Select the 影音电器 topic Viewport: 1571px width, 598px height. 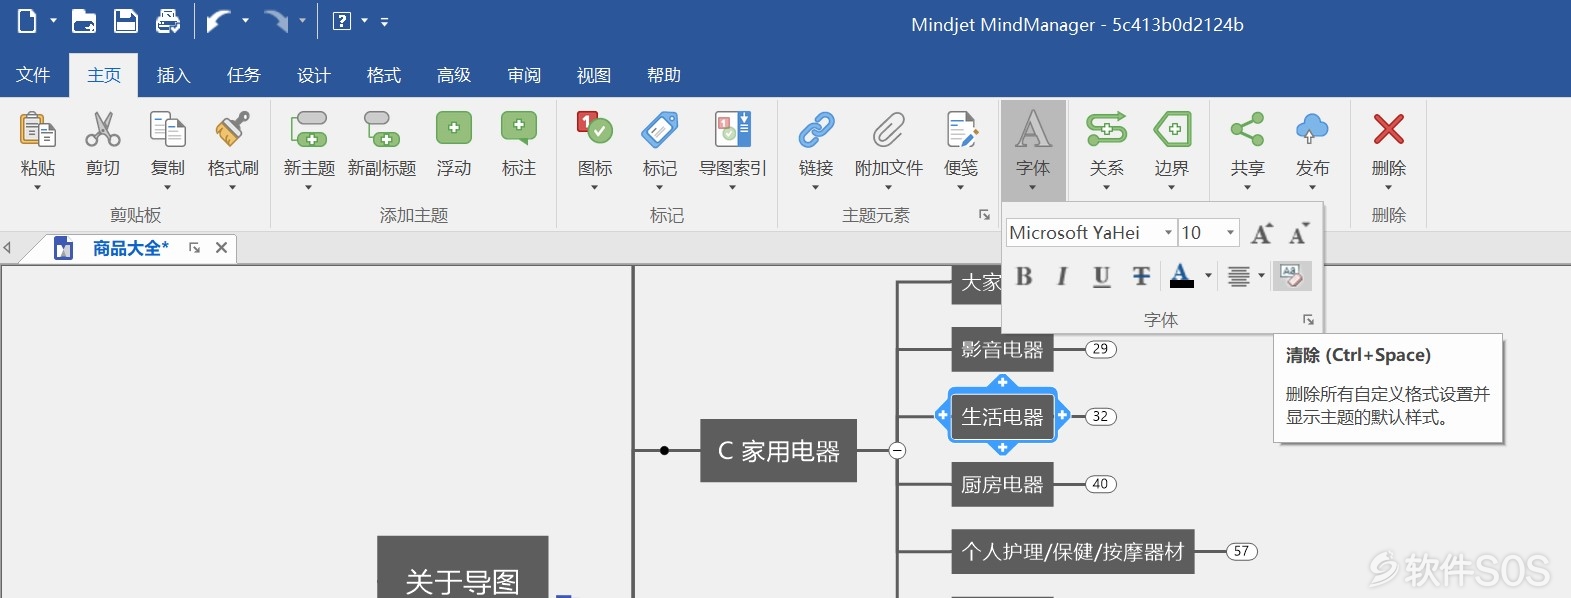tap(1002, 349)
